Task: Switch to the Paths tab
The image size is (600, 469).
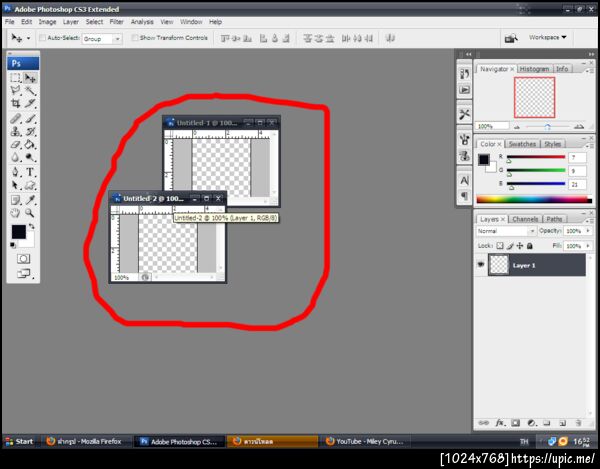Action: tap(554, 219)
